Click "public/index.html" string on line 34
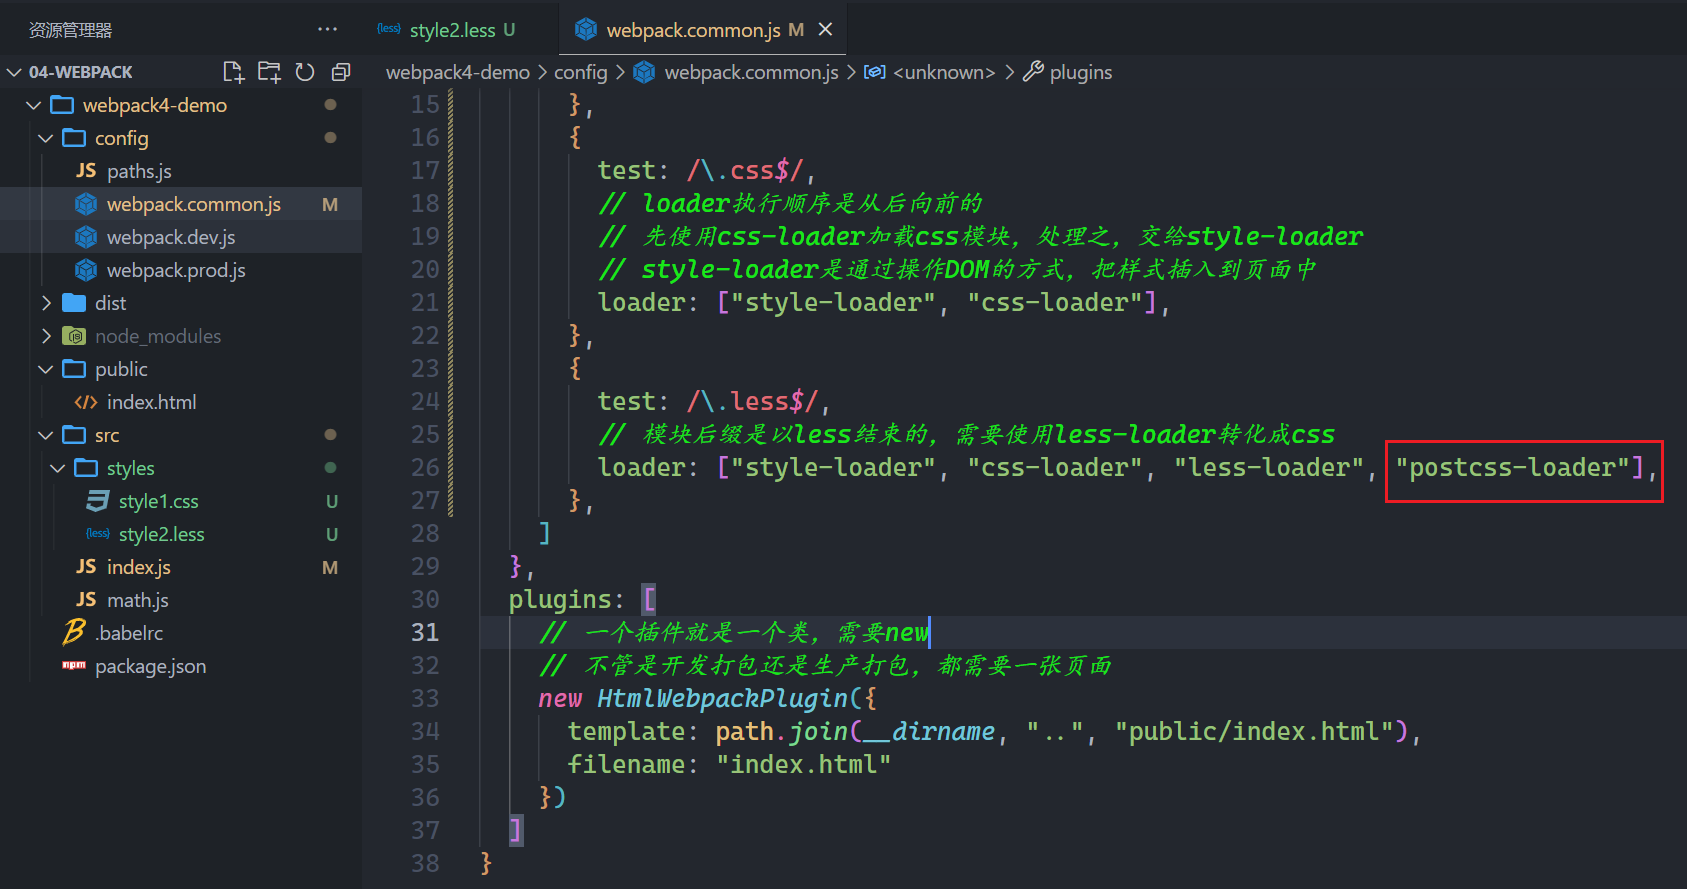This screenshot has height=889, width=1687. (1255, 732)
